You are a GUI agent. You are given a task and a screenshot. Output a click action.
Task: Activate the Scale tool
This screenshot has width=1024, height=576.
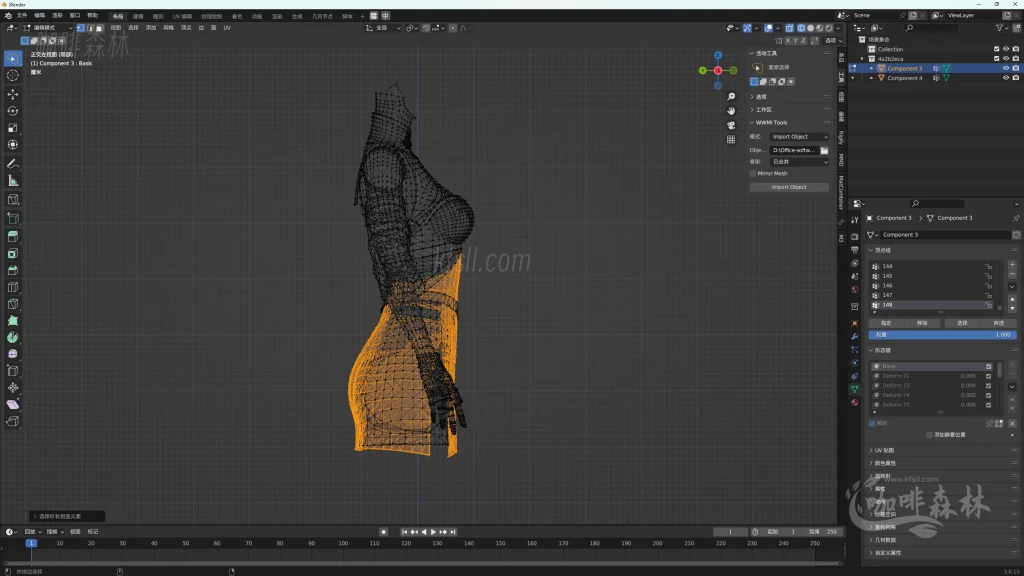click(x=12, y=128)
